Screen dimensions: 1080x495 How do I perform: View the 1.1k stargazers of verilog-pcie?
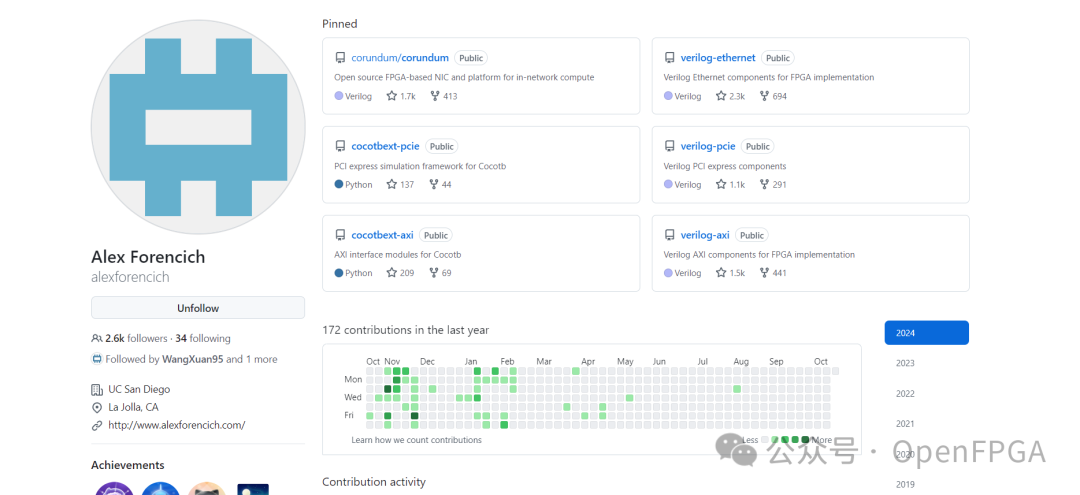[x=730, y=185]
